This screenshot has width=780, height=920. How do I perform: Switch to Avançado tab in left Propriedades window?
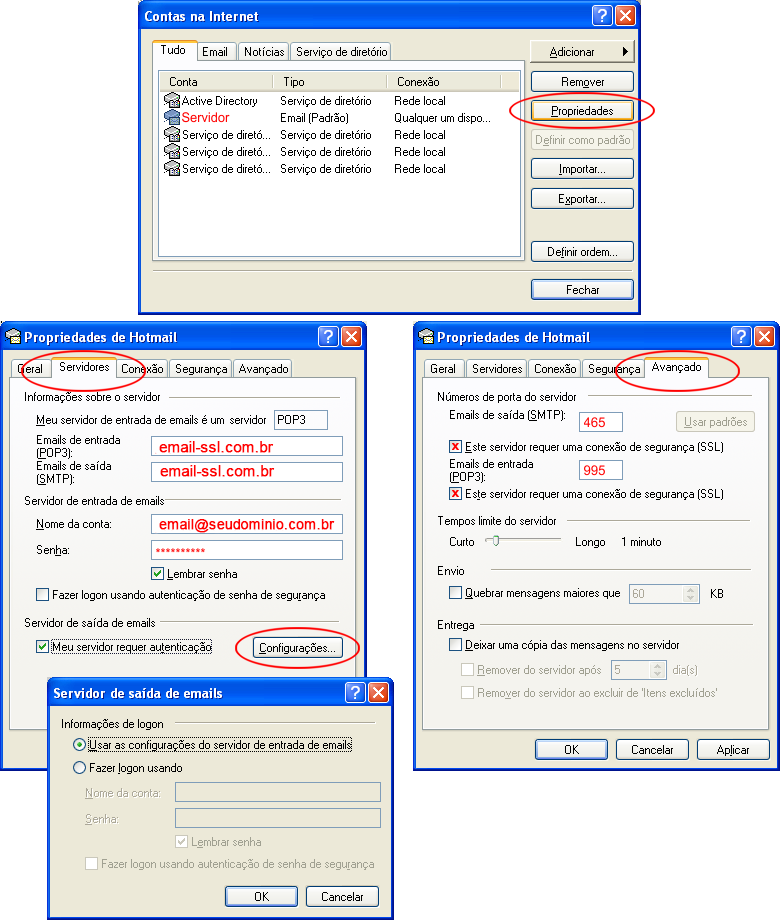click(x=263, y=368)
